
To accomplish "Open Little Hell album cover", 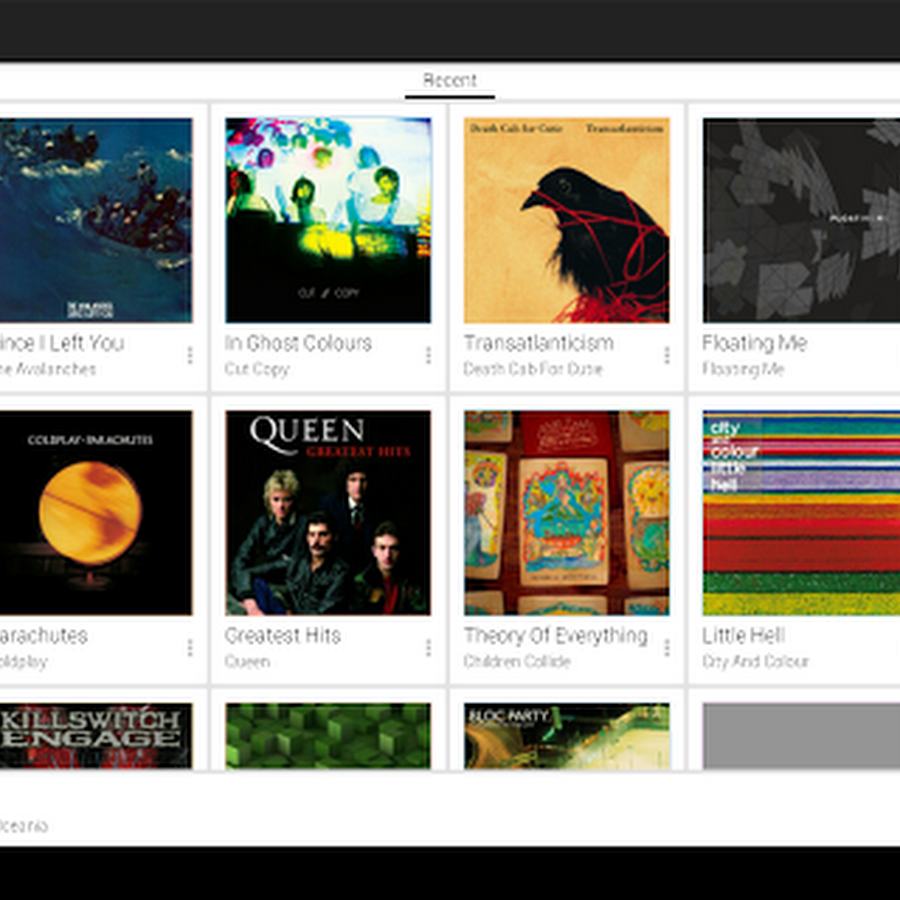I will [801, 513].
